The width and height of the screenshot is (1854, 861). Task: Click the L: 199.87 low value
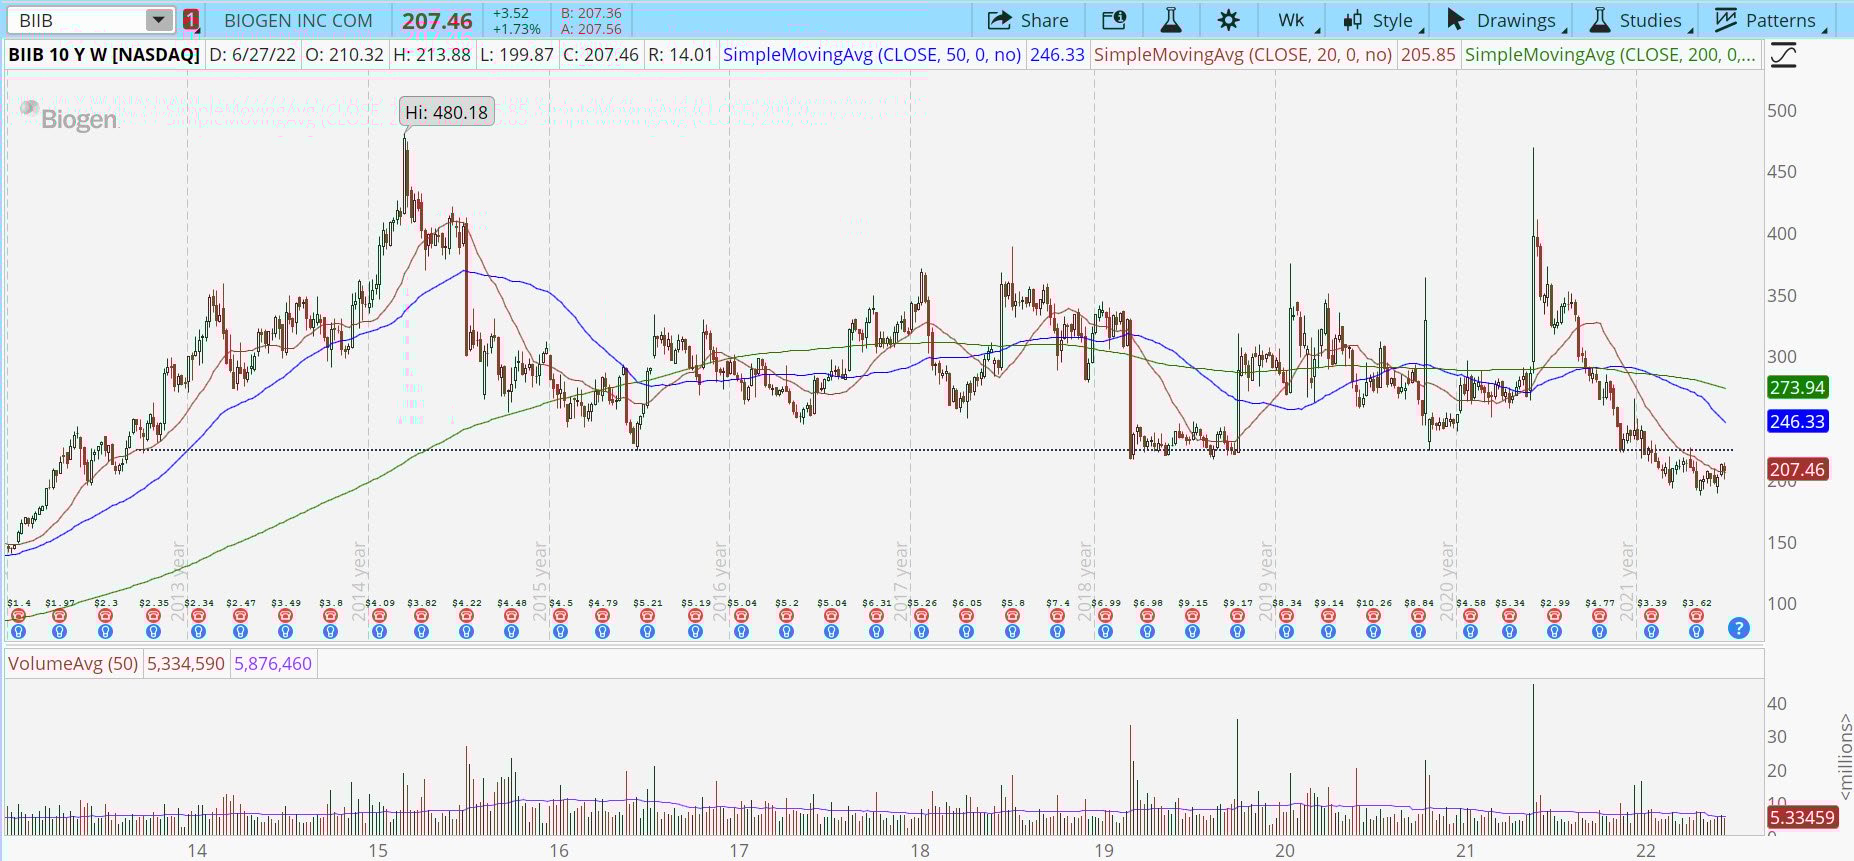[x=516, y=55]
